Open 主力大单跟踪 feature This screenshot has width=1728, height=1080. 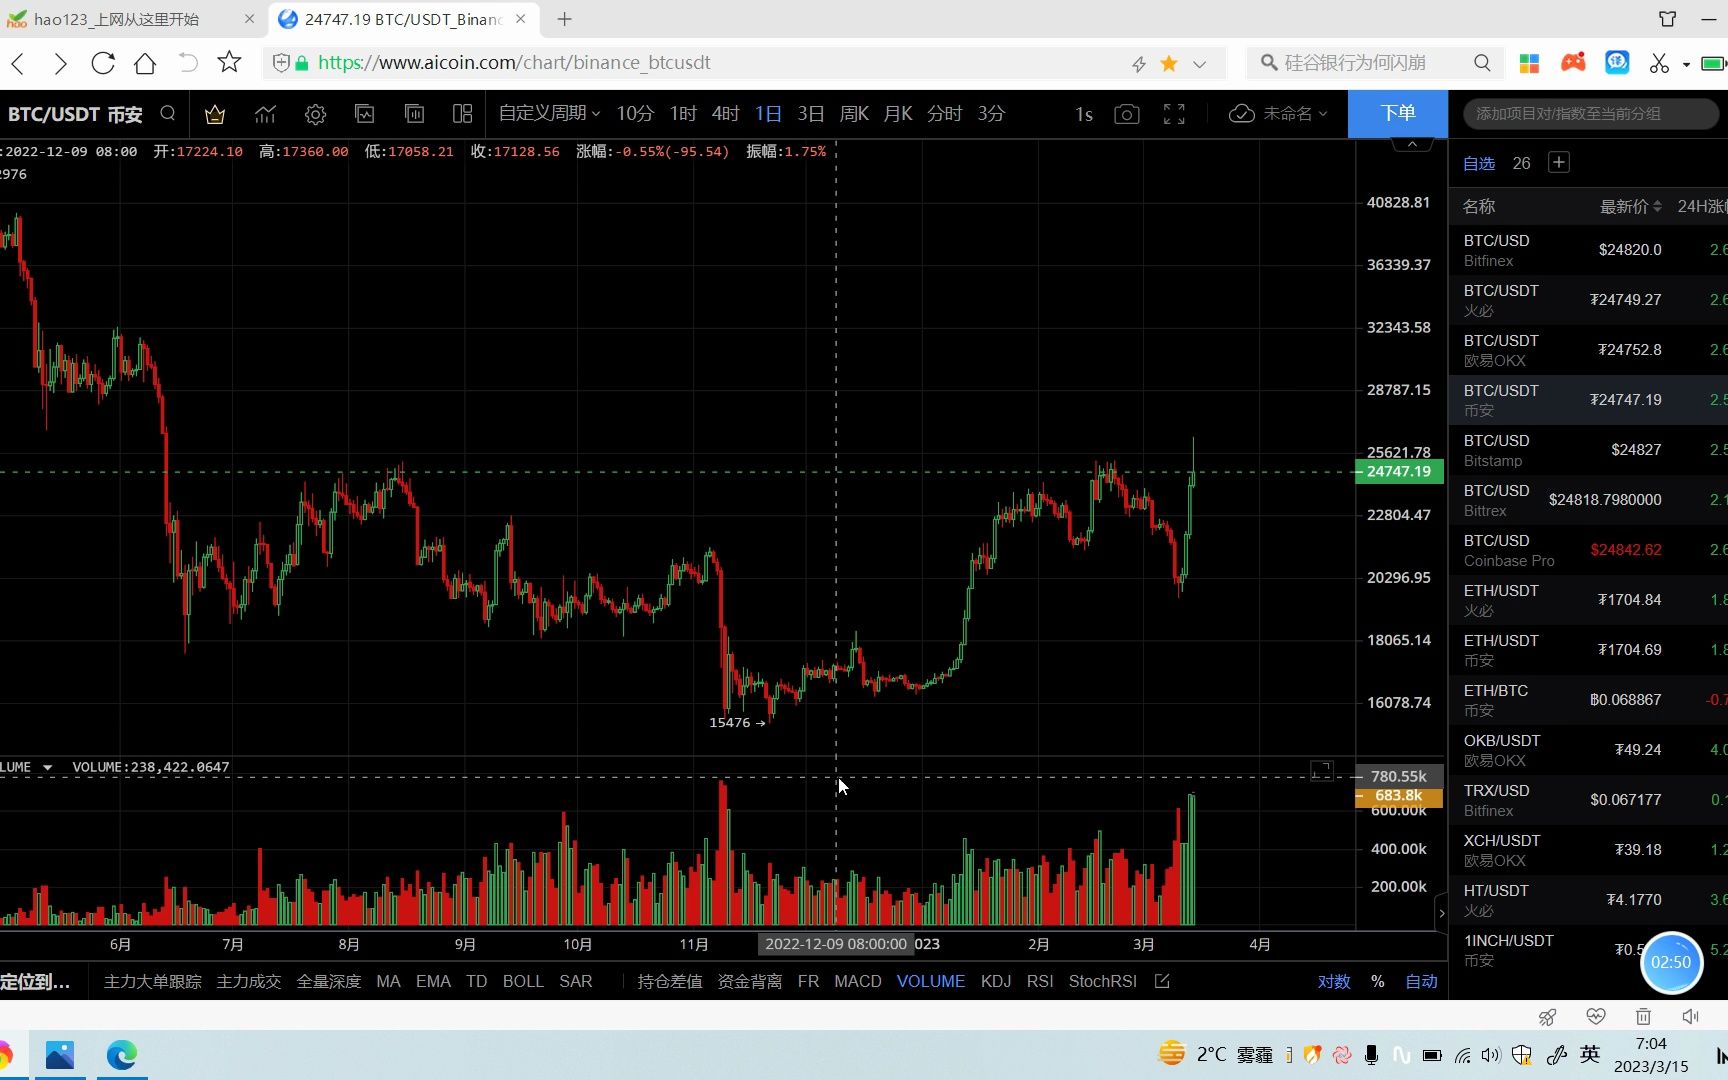[x=153, y=981]
